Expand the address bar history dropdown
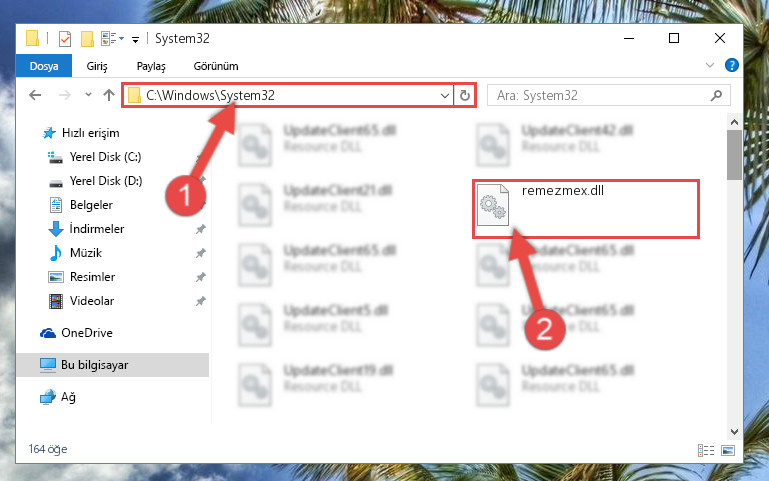769x481 pixels. (444, 95)
